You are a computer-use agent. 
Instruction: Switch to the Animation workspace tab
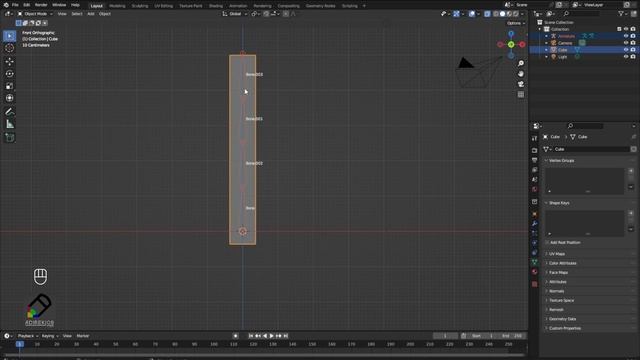(x=238, y=6)
